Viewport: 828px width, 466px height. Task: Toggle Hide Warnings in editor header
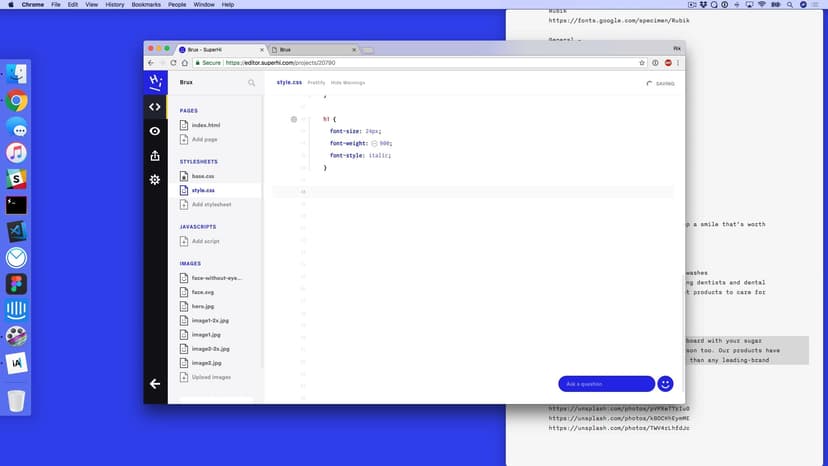pyautogui.click(x=349, y=83)
